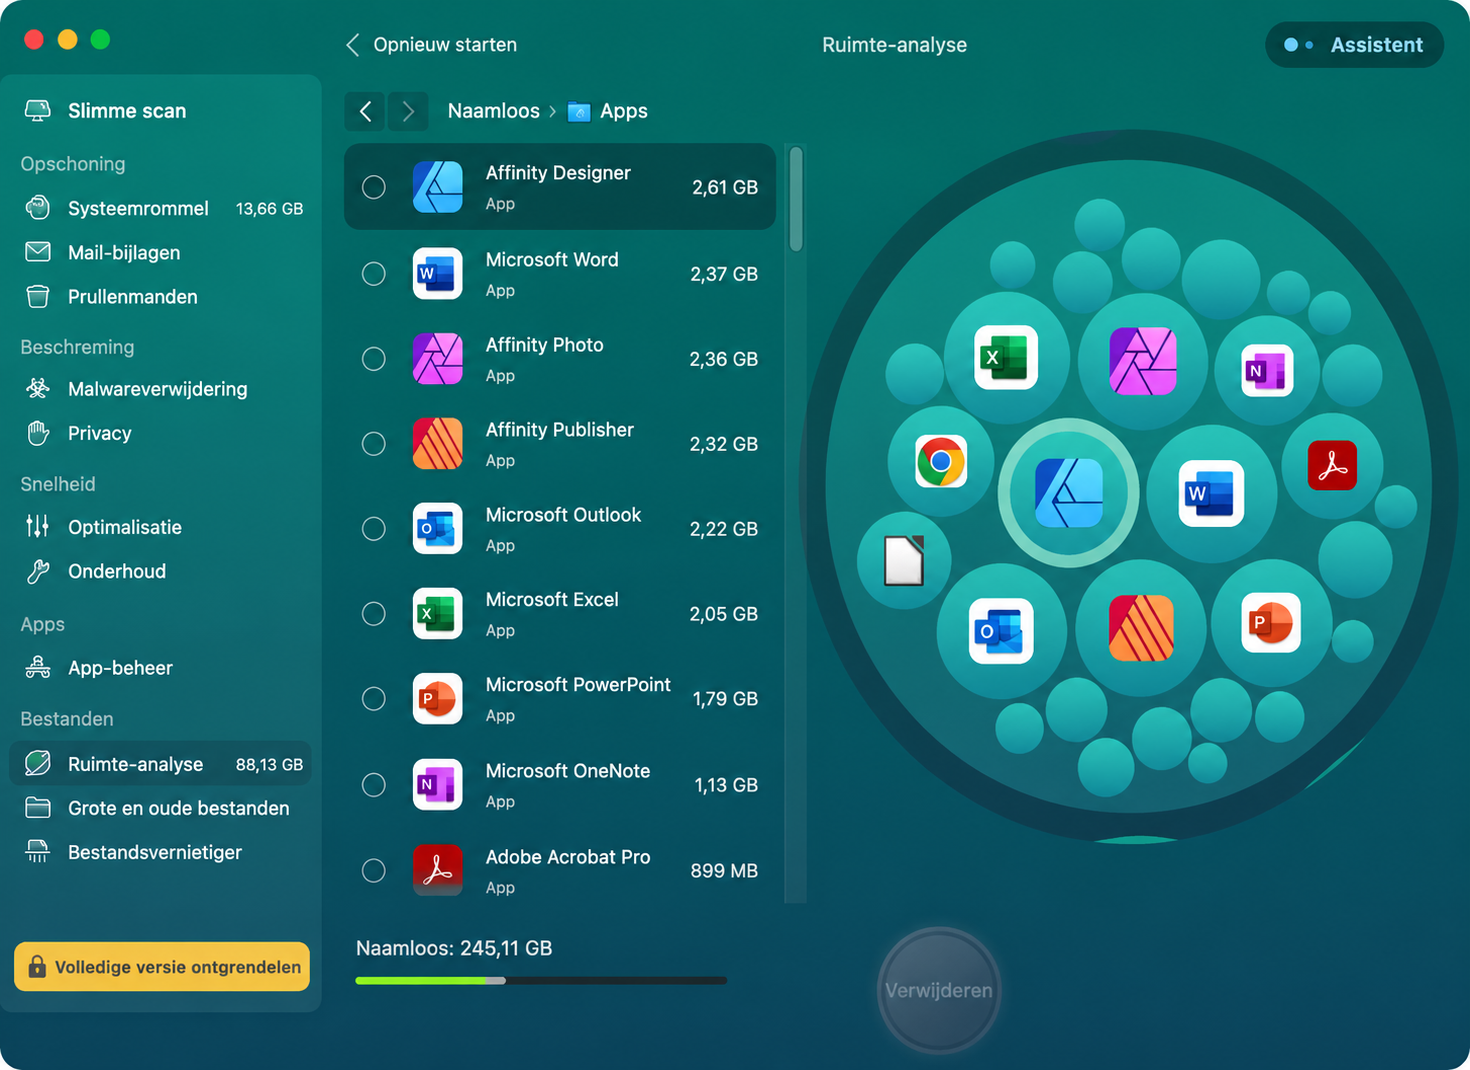Click the App-beheer icon in sidebar

(38, 667)
